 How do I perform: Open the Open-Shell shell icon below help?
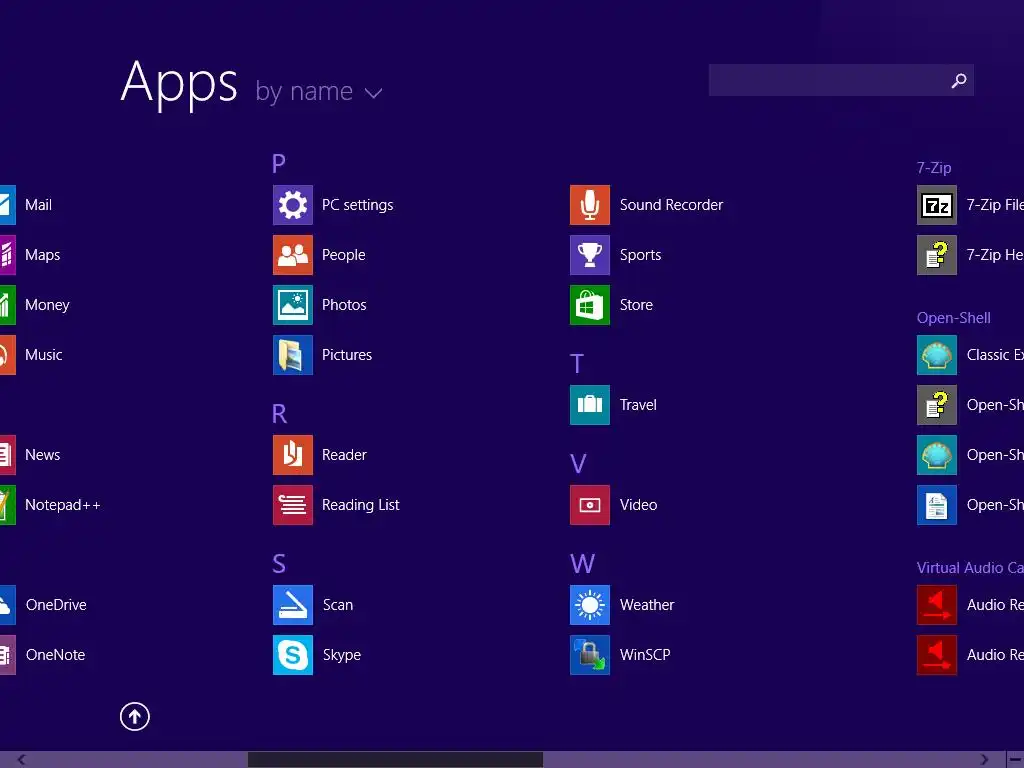point(936,455)
